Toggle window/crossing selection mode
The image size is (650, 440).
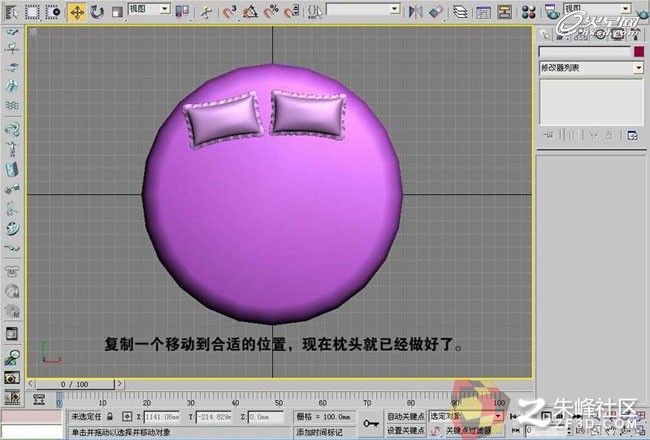point(53,11)
